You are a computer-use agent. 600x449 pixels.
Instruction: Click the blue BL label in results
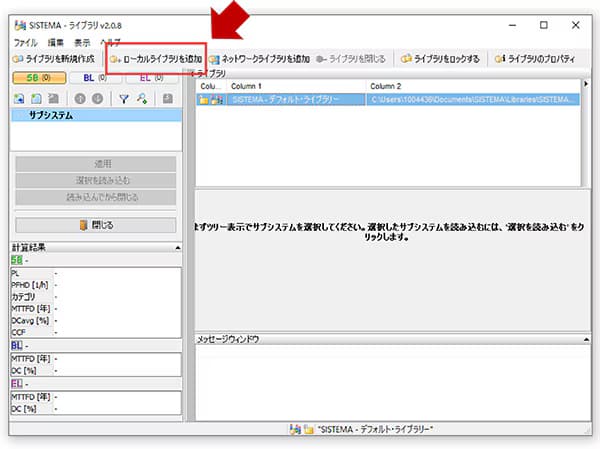pyautogui.click(x=16, y=346)
